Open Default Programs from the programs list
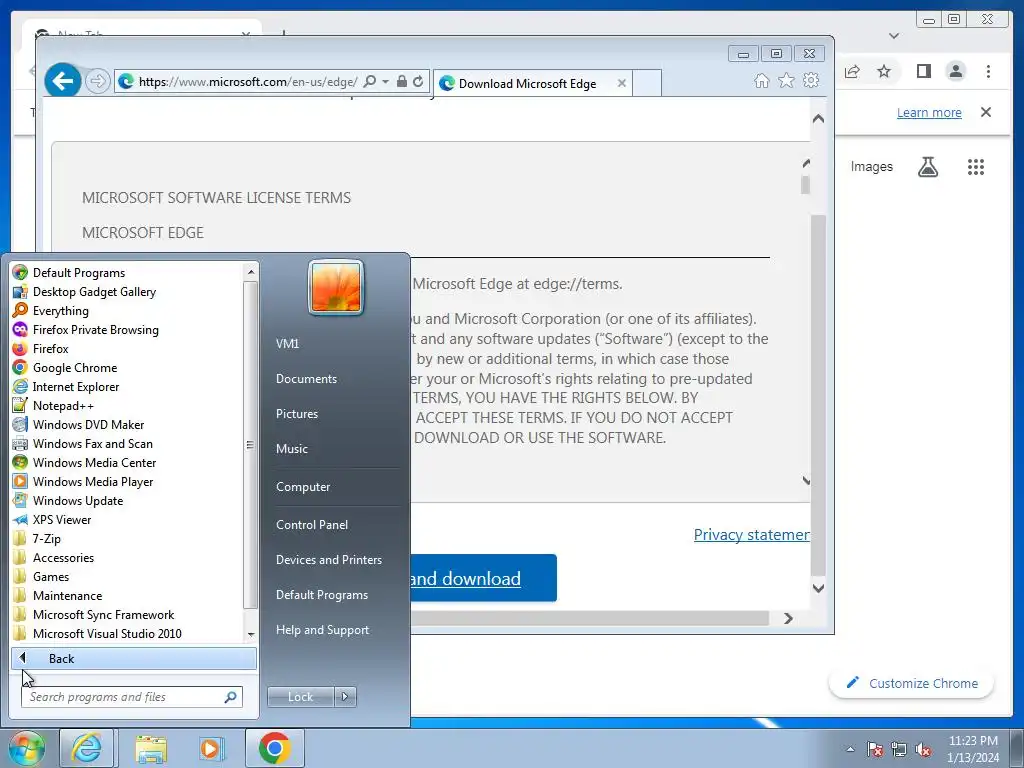This screenshot has width=1024, height=768. (78, 272)
